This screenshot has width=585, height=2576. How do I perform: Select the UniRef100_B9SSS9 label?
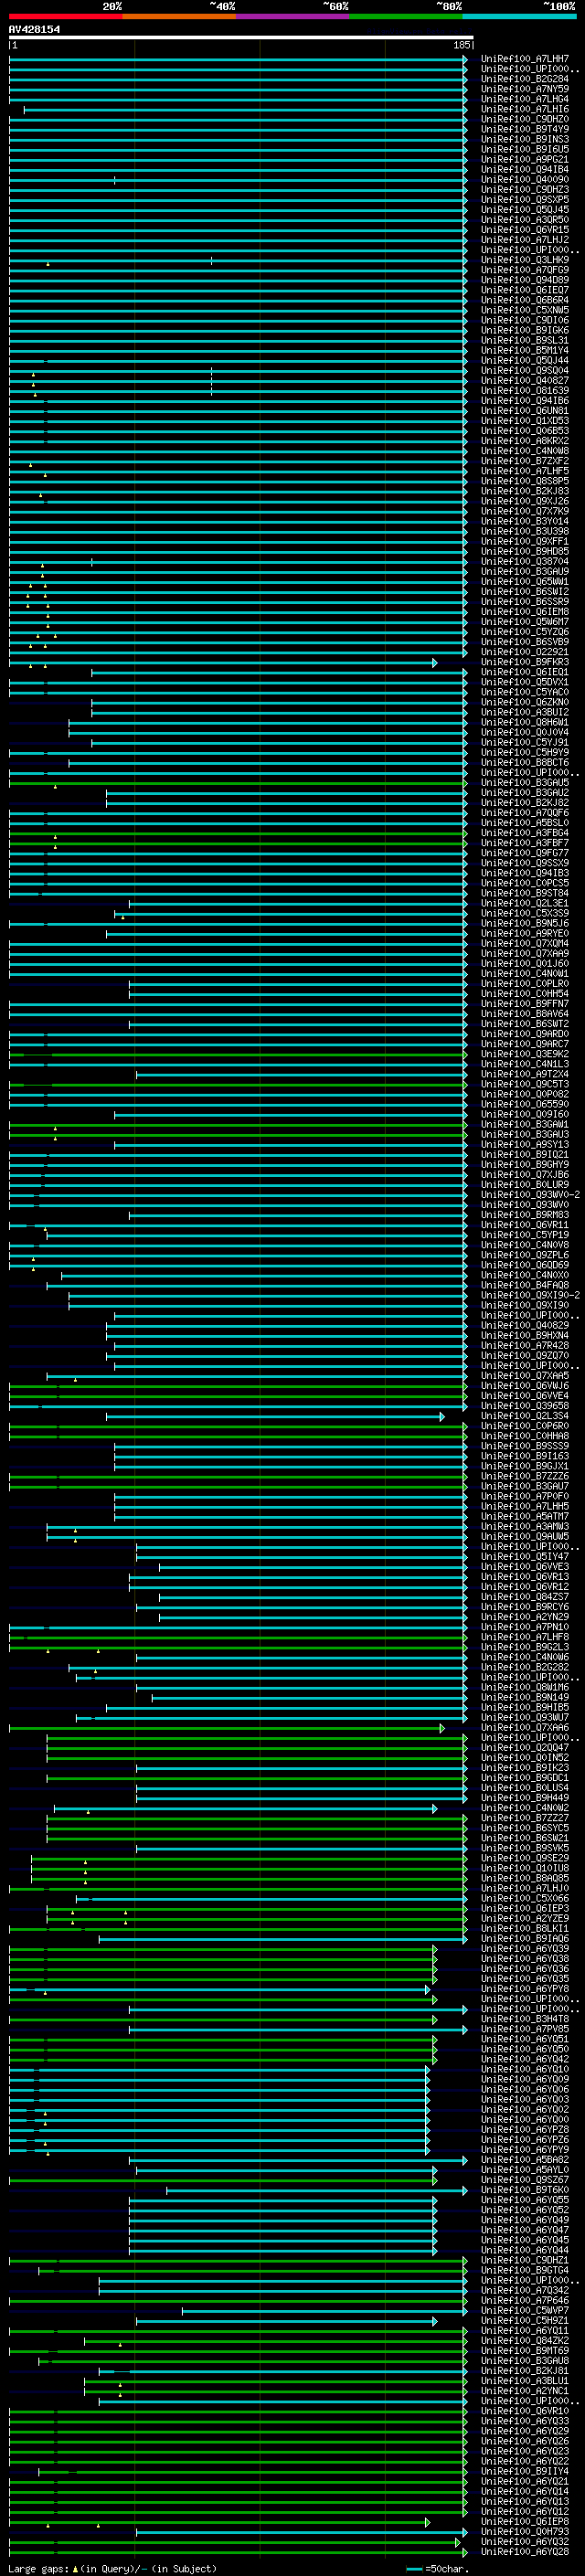(525, 1446)
